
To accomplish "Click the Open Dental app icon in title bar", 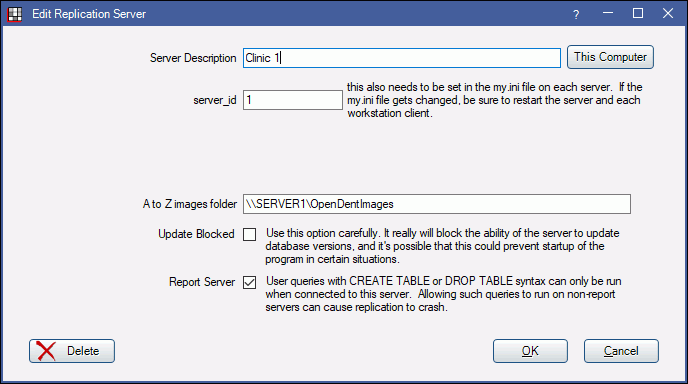I will click(14, 14).
